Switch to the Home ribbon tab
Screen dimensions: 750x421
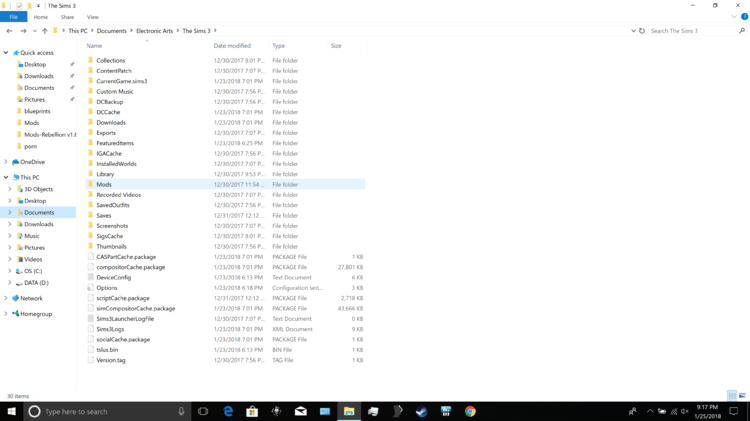pyautogui.click(x=41, y=17)
